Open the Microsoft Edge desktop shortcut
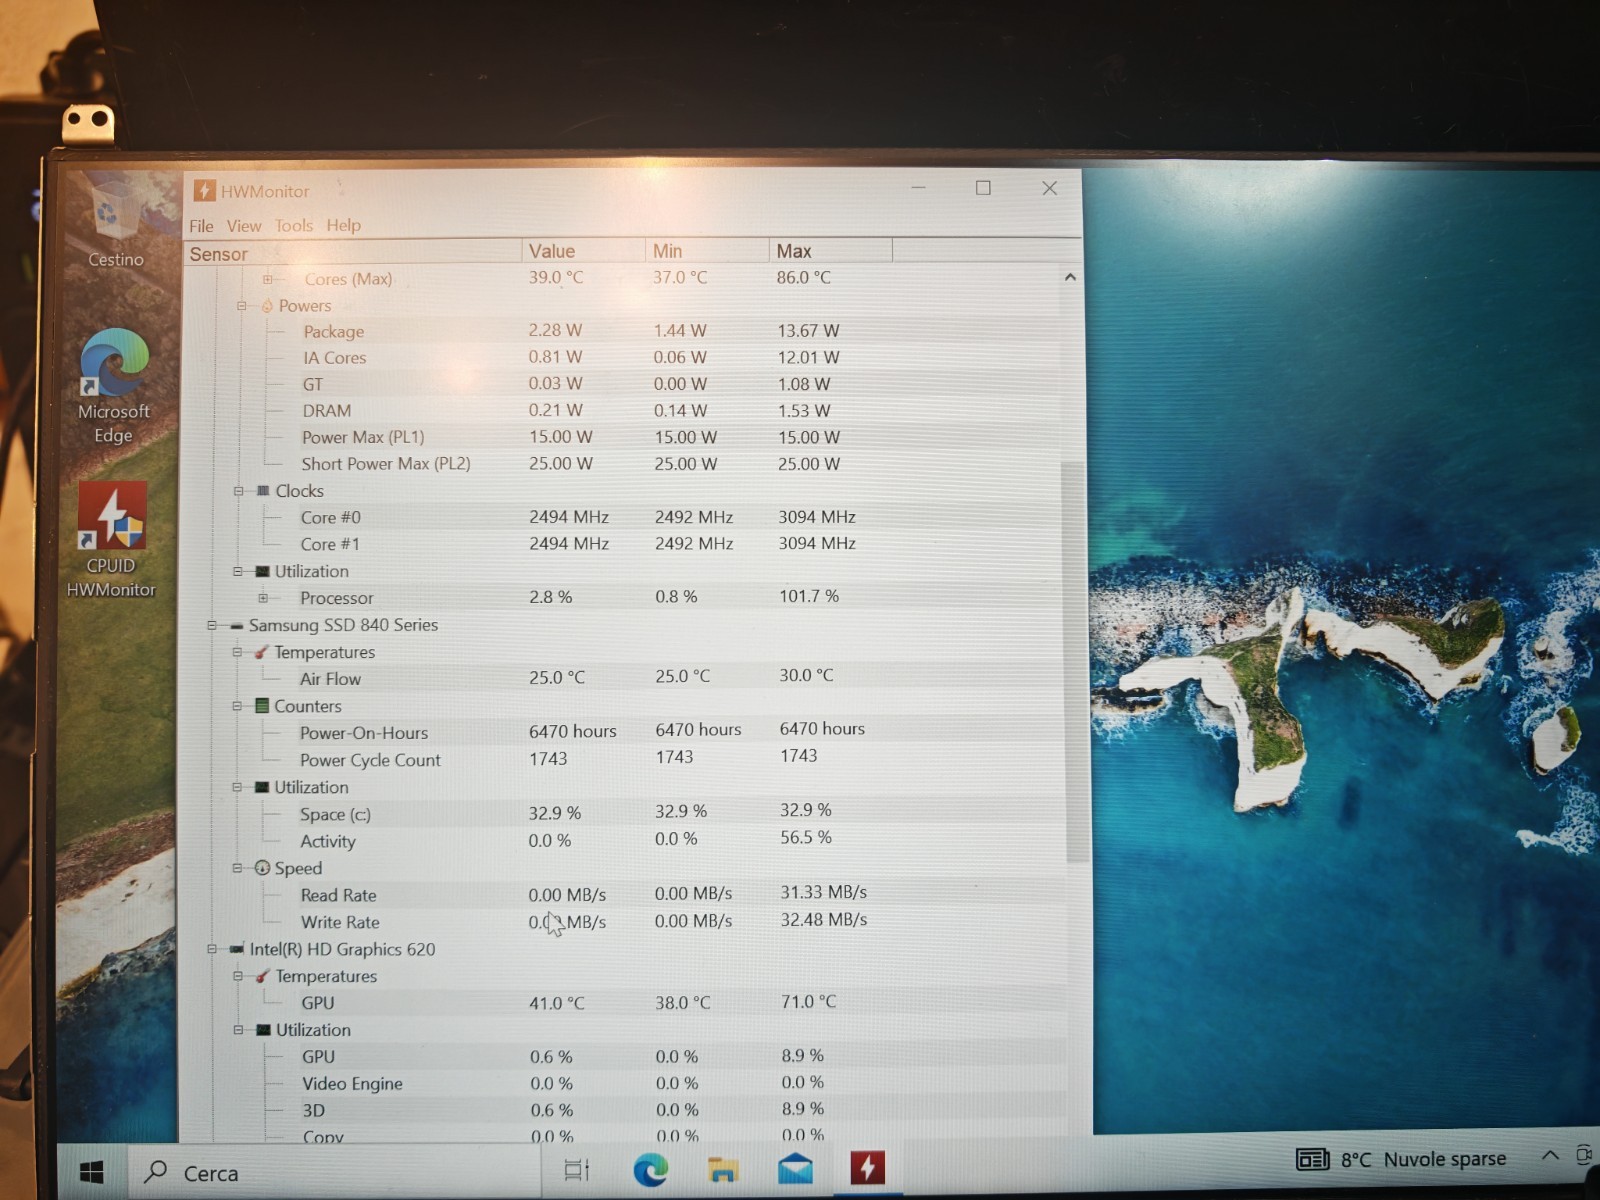Viewport: 1600px width, 1200px height. coord(114,387)
